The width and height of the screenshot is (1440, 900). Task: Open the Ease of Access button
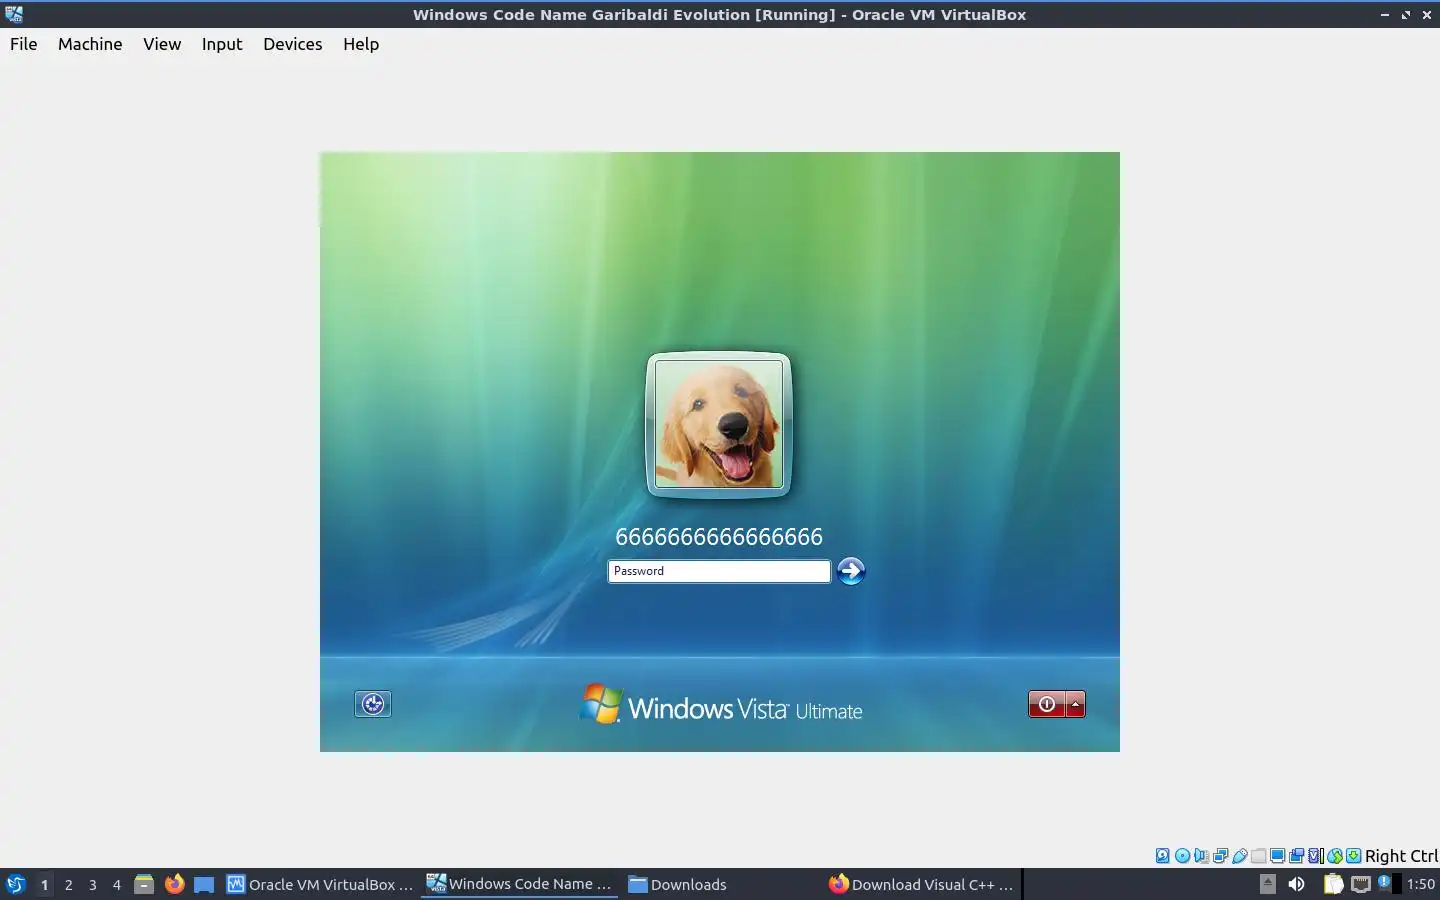[x=373, y=704]
